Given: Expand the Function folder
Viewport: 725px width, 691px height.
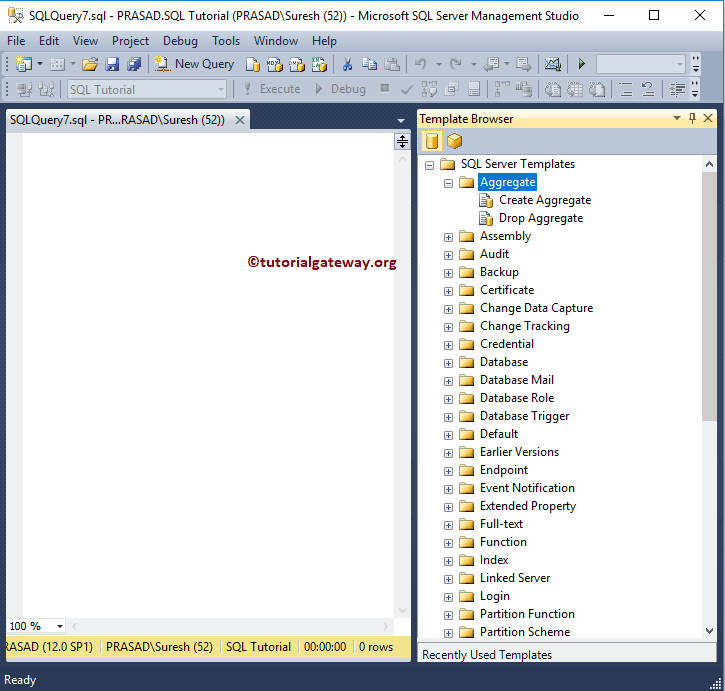Looking at the screenshot, I should click(448, 543).
